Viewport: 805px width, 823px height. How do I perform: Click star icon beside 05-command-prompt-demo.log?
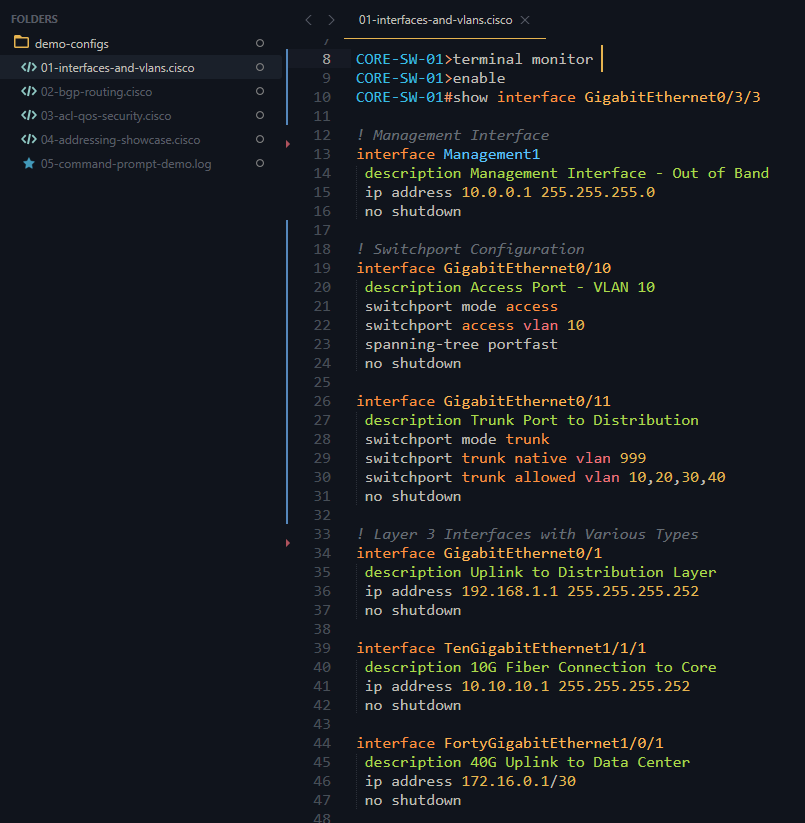[29, 164]
